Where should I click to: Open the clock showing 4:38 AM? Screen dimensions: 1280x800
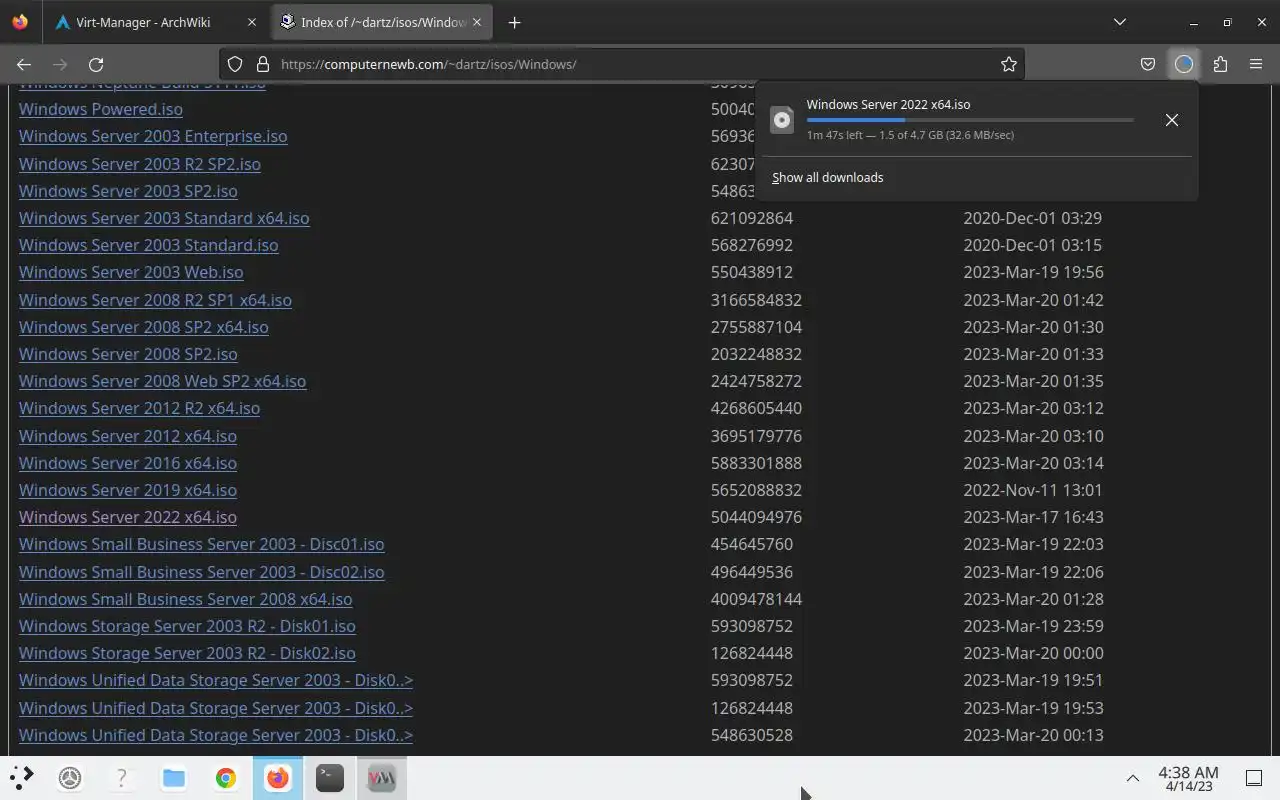(x=1188, y=778)
